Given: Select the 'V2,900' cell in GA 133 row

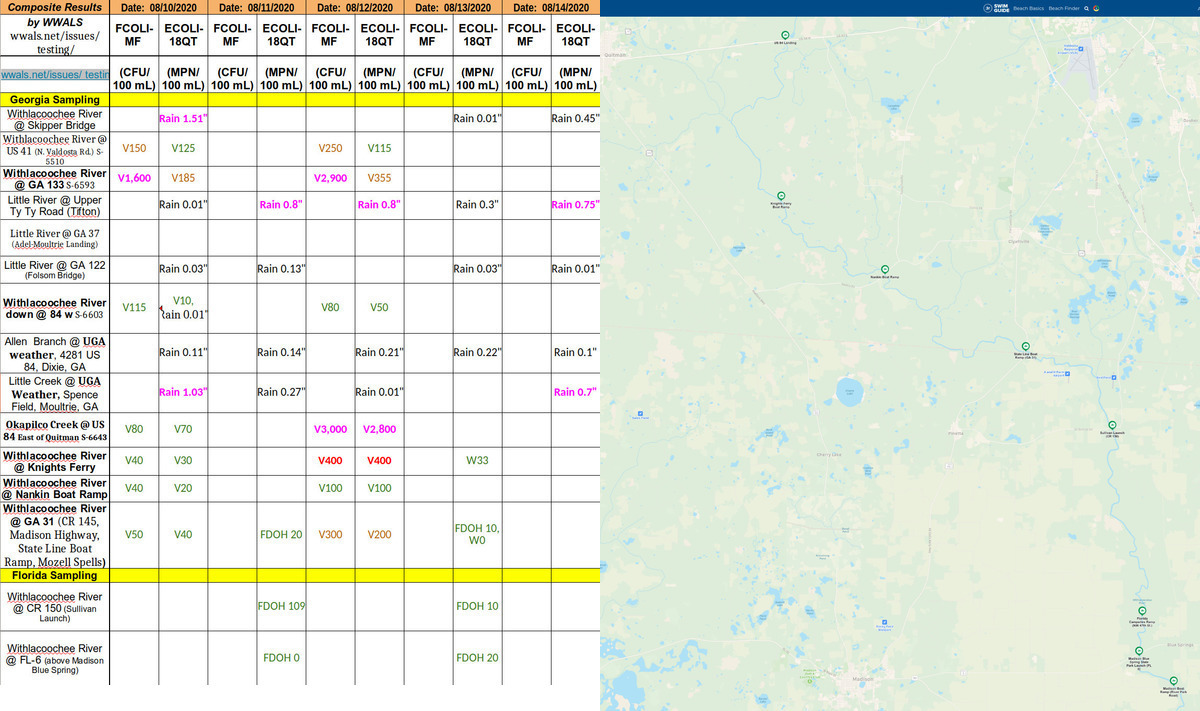Looking at the screenshot, I should tap(330, 179).
